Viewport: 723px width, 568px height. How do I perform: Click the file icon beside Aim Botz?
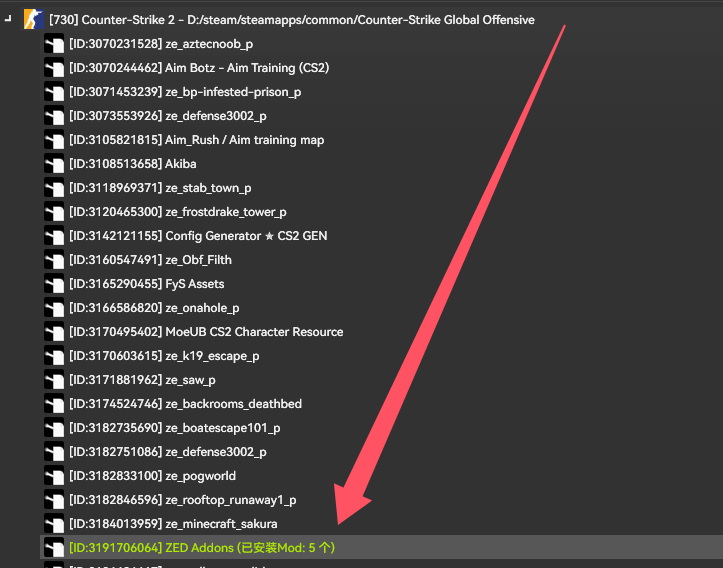pos(54,68)
